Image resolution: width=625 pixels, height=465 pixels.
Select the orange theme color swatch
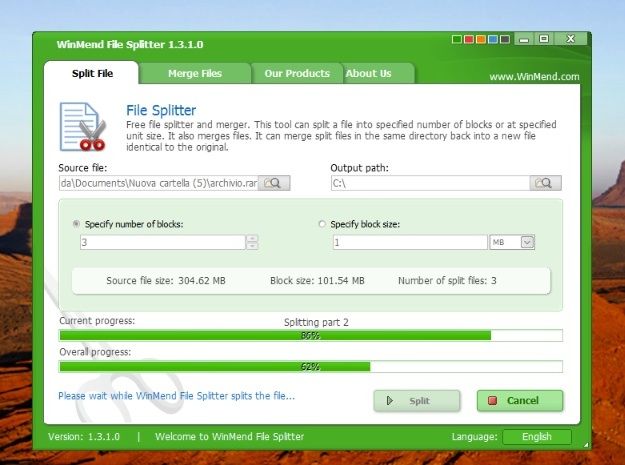tap(481, 39)
